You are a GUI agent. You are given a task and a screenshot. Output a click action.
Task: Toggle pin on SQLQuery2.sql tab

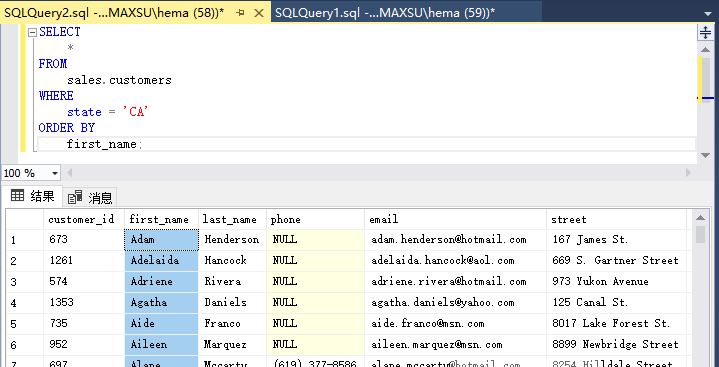(x=240, y=13)
